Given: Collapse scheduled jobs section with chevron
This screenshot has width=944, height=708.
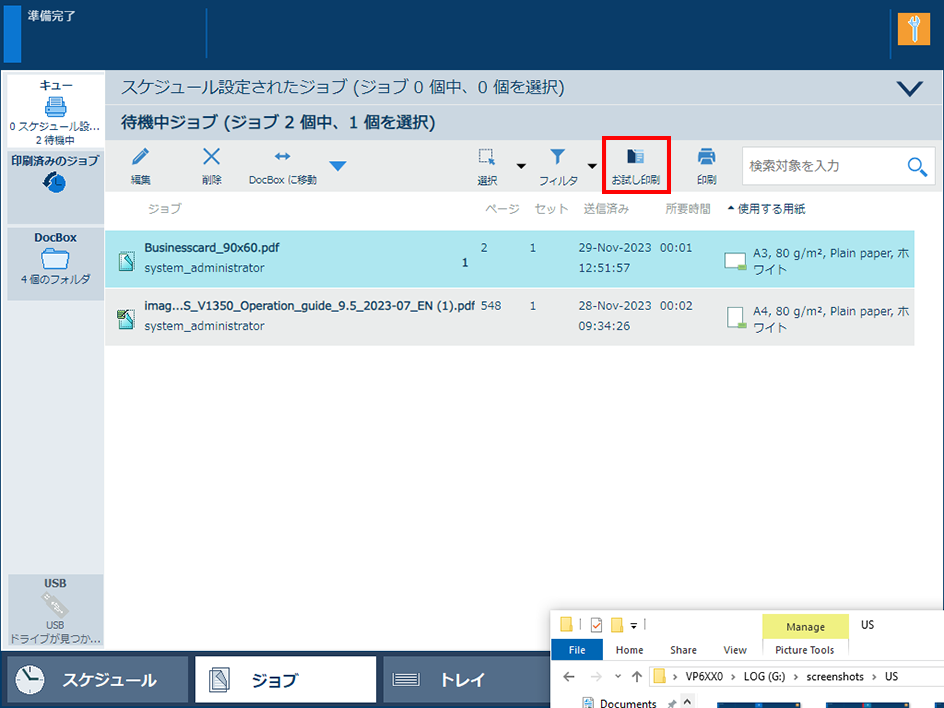Looking at the screenshot, I should coord(909,88).
